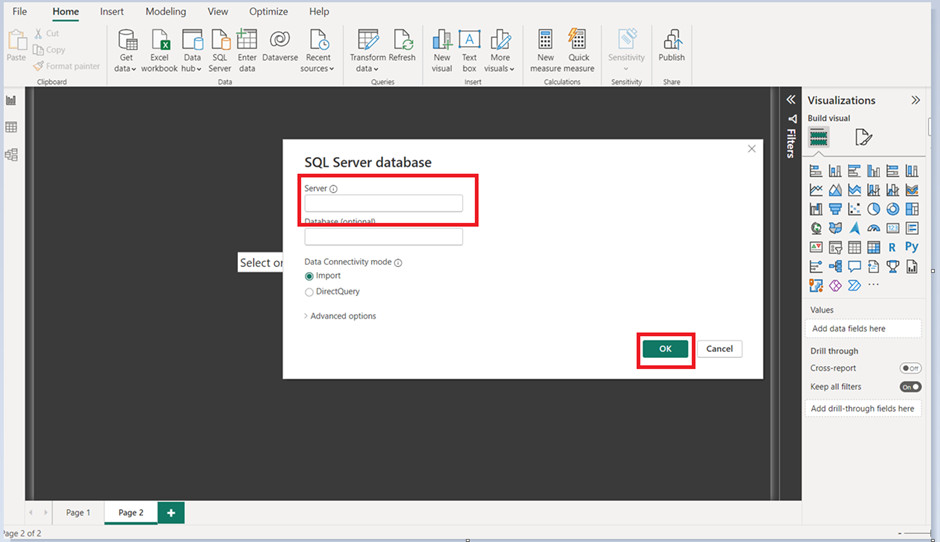Viewport: 940px width, 542px height.
Task: Click the Publish icon
Action: coord(671,40)
